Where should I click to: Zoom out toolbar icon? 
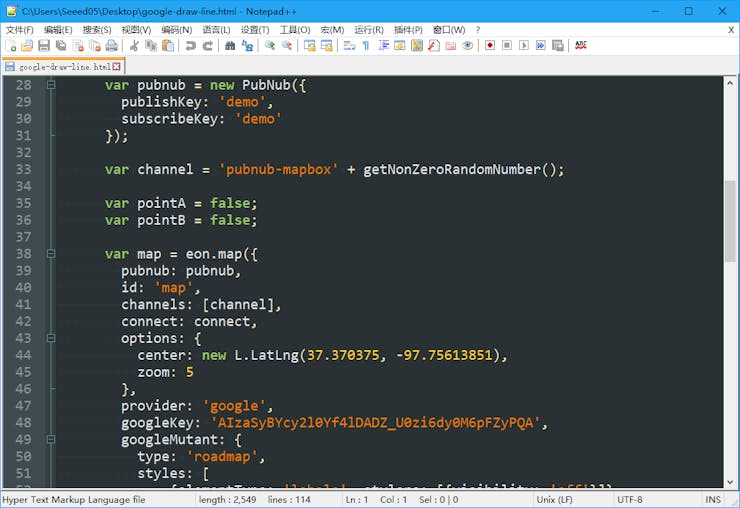[x=286, y=45]
